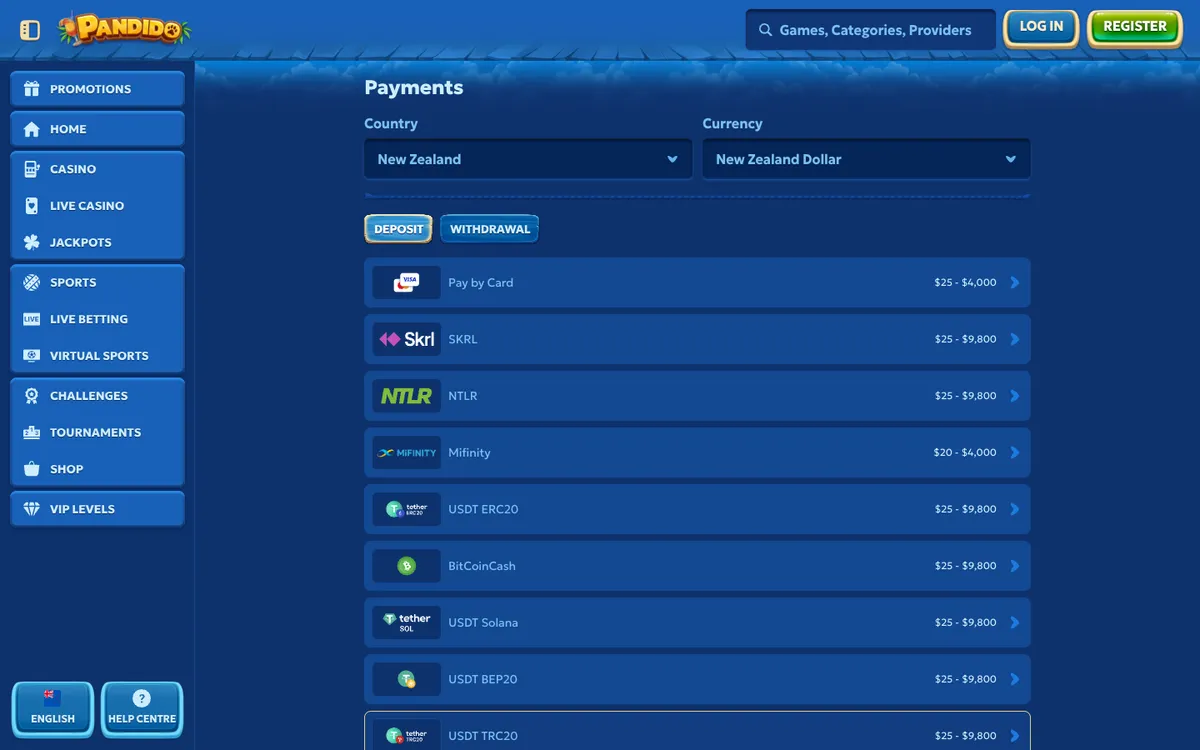Click the Shop bag icon
The width and height of the screenshot is (1200, 750).
point(31,469)
